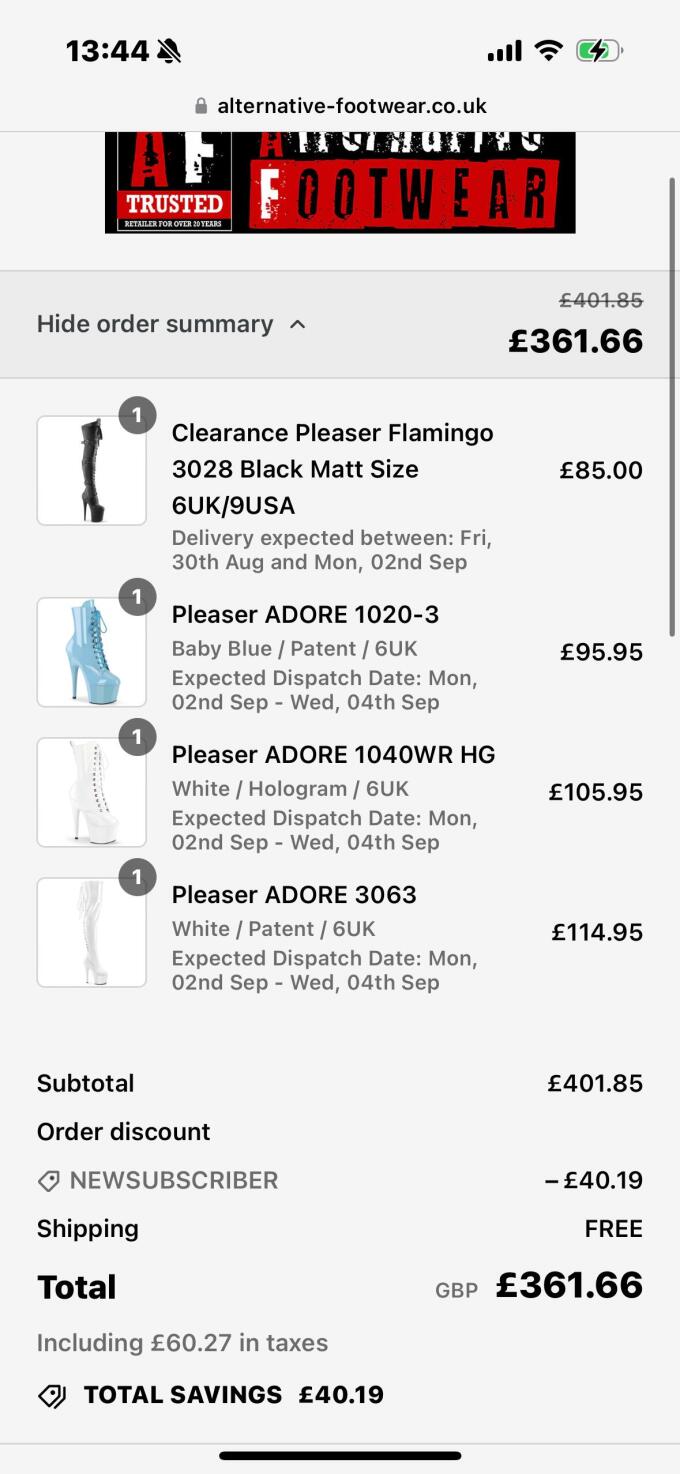Image resolution: width=680 pixels, height=1474 pixels.
Task: Open the white ADORE 3063 boot thumbnail
Action: (92, 932)
